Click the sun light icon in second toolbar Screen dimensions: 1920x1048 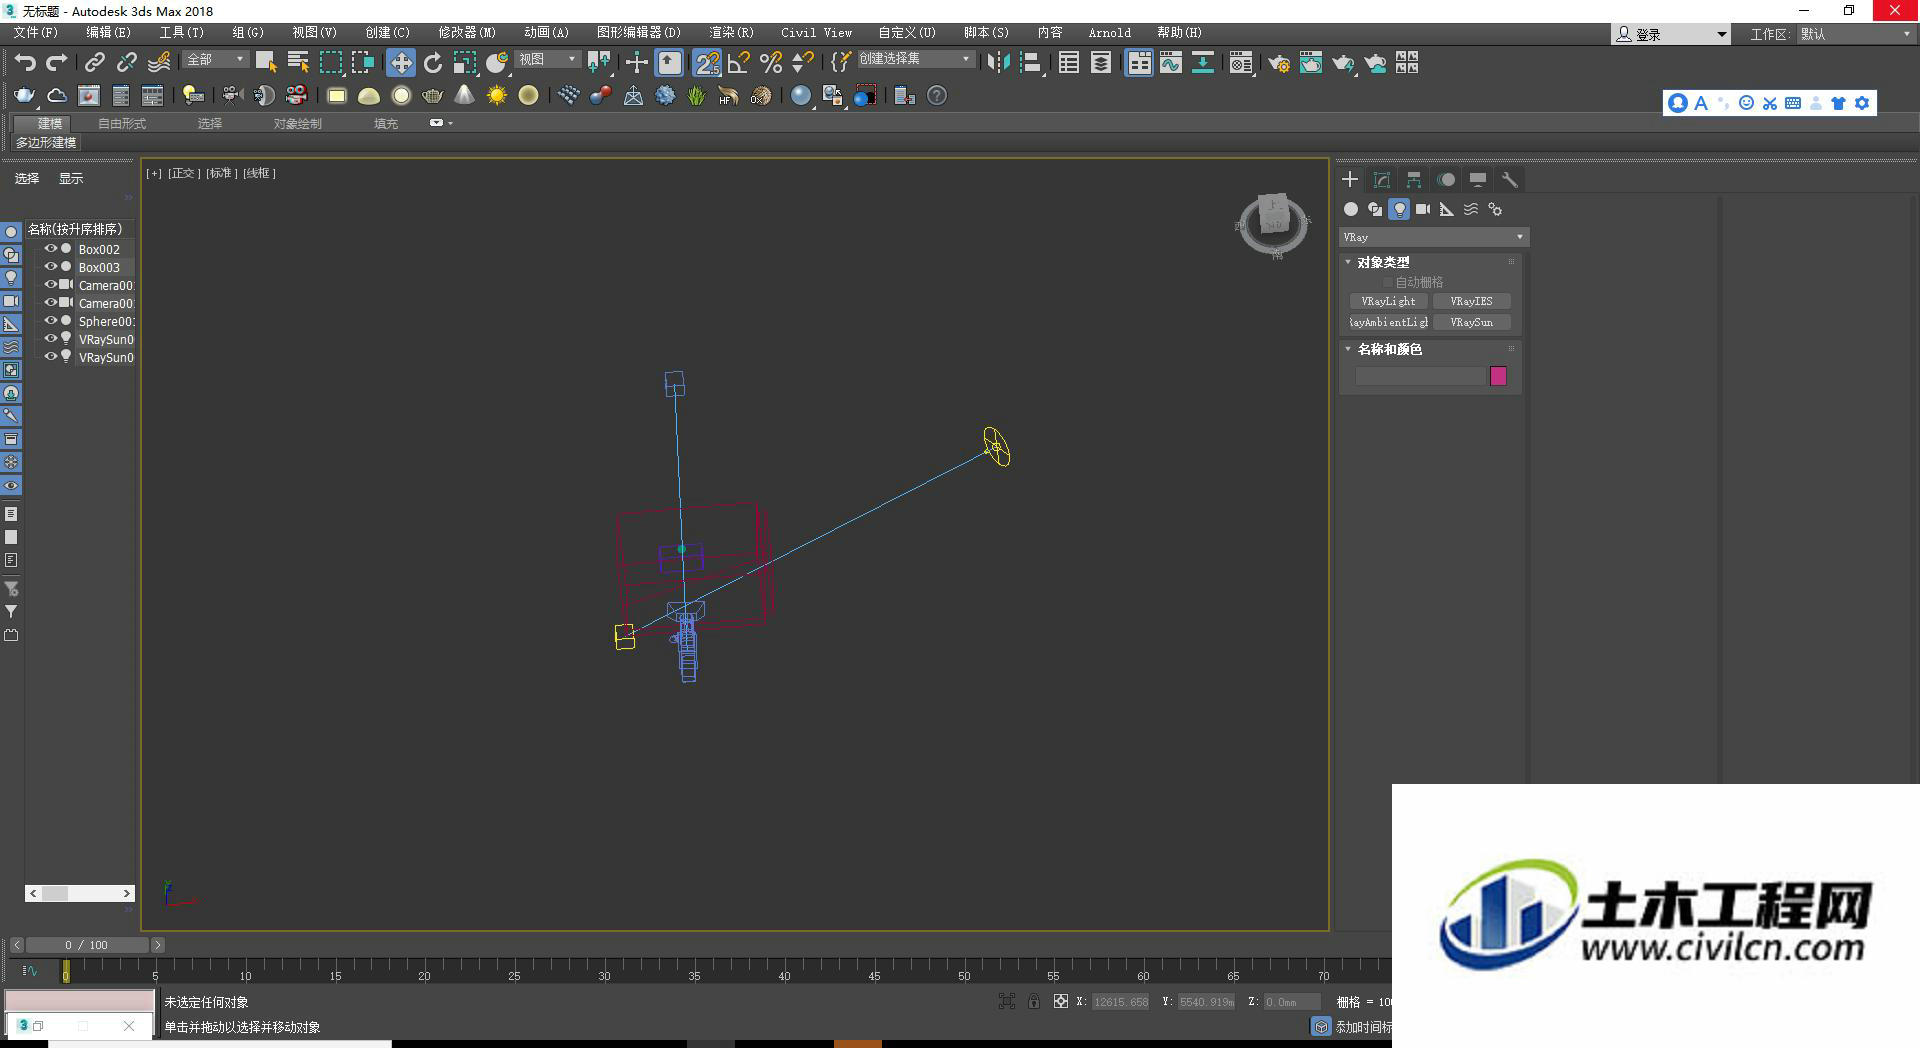click(x=496, y=95)
